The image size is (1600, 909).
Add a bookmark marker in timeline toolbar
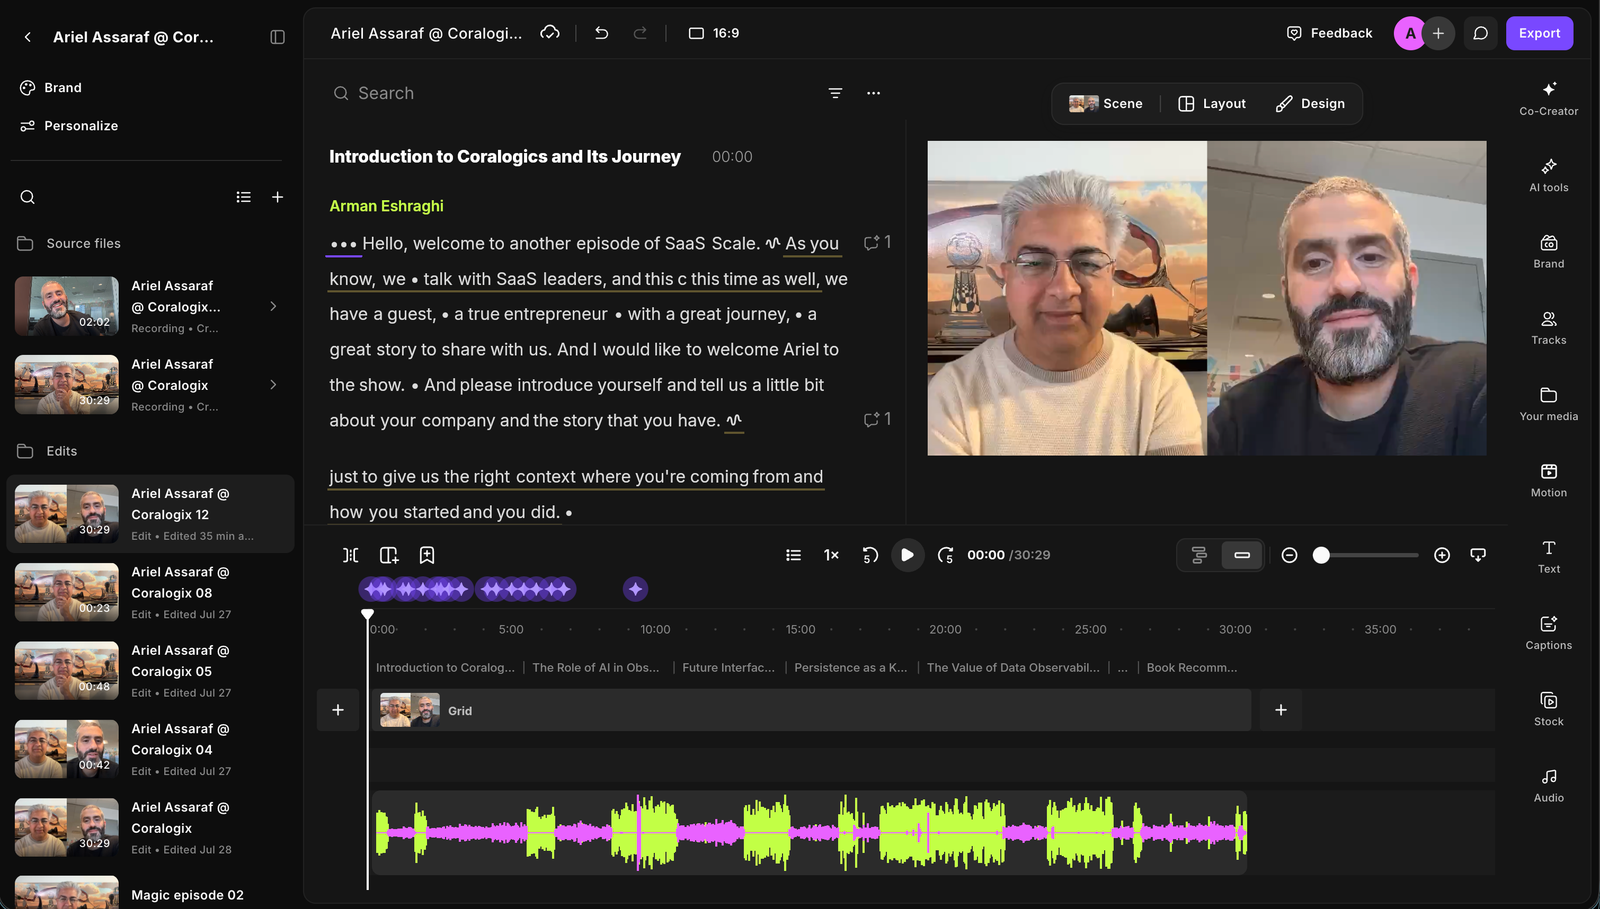(x=427, y=555)
